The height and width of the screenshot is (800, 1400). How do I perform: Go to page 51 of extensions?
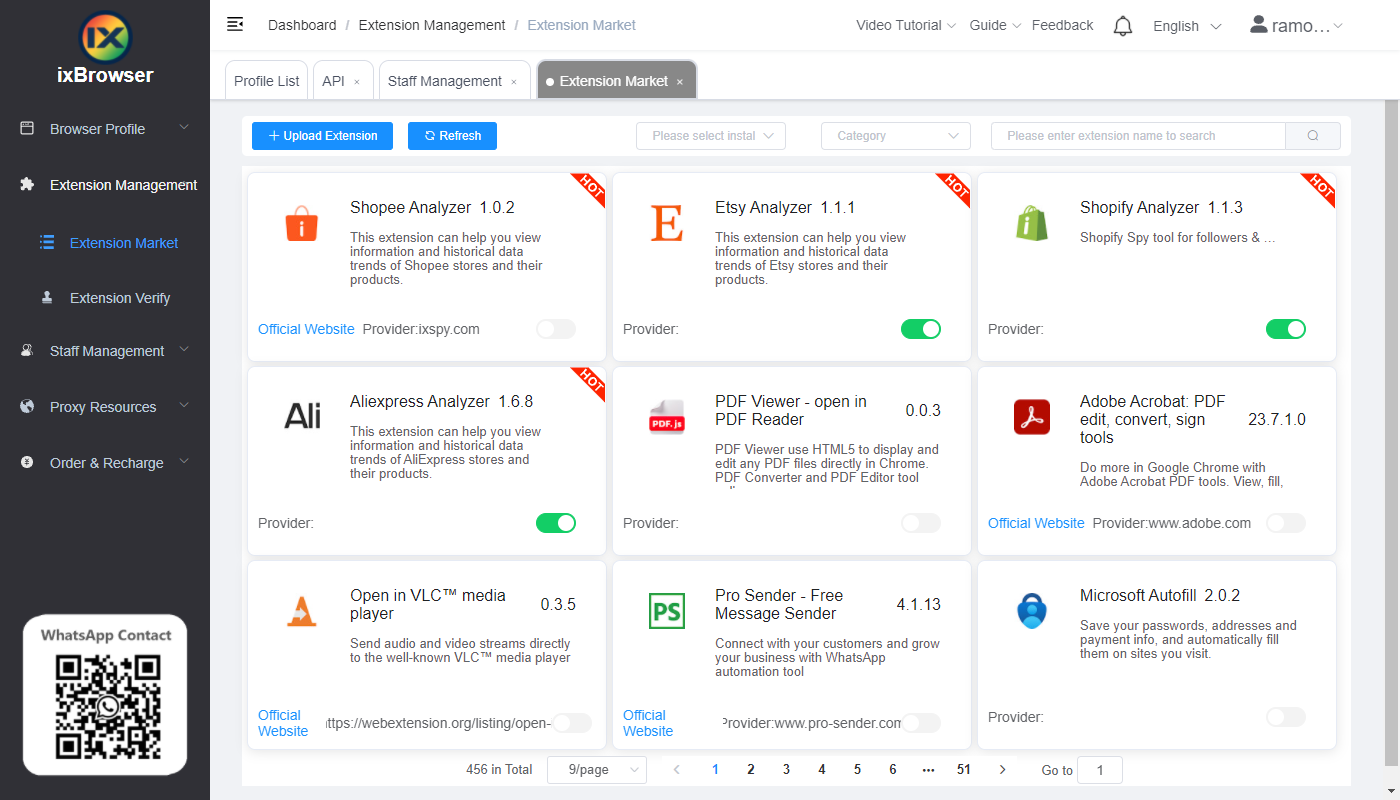pyautogui.click(x=963, y=769)
